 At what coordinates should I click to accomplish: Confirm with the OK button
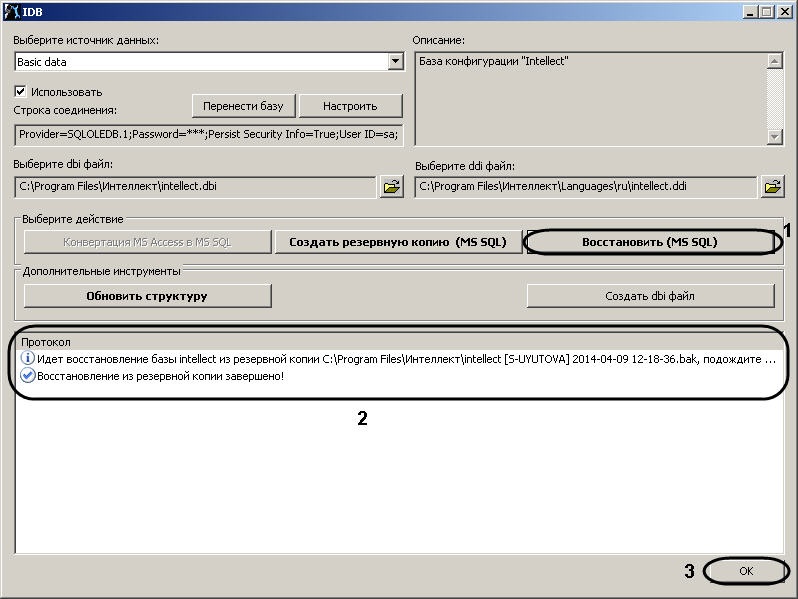746,570
